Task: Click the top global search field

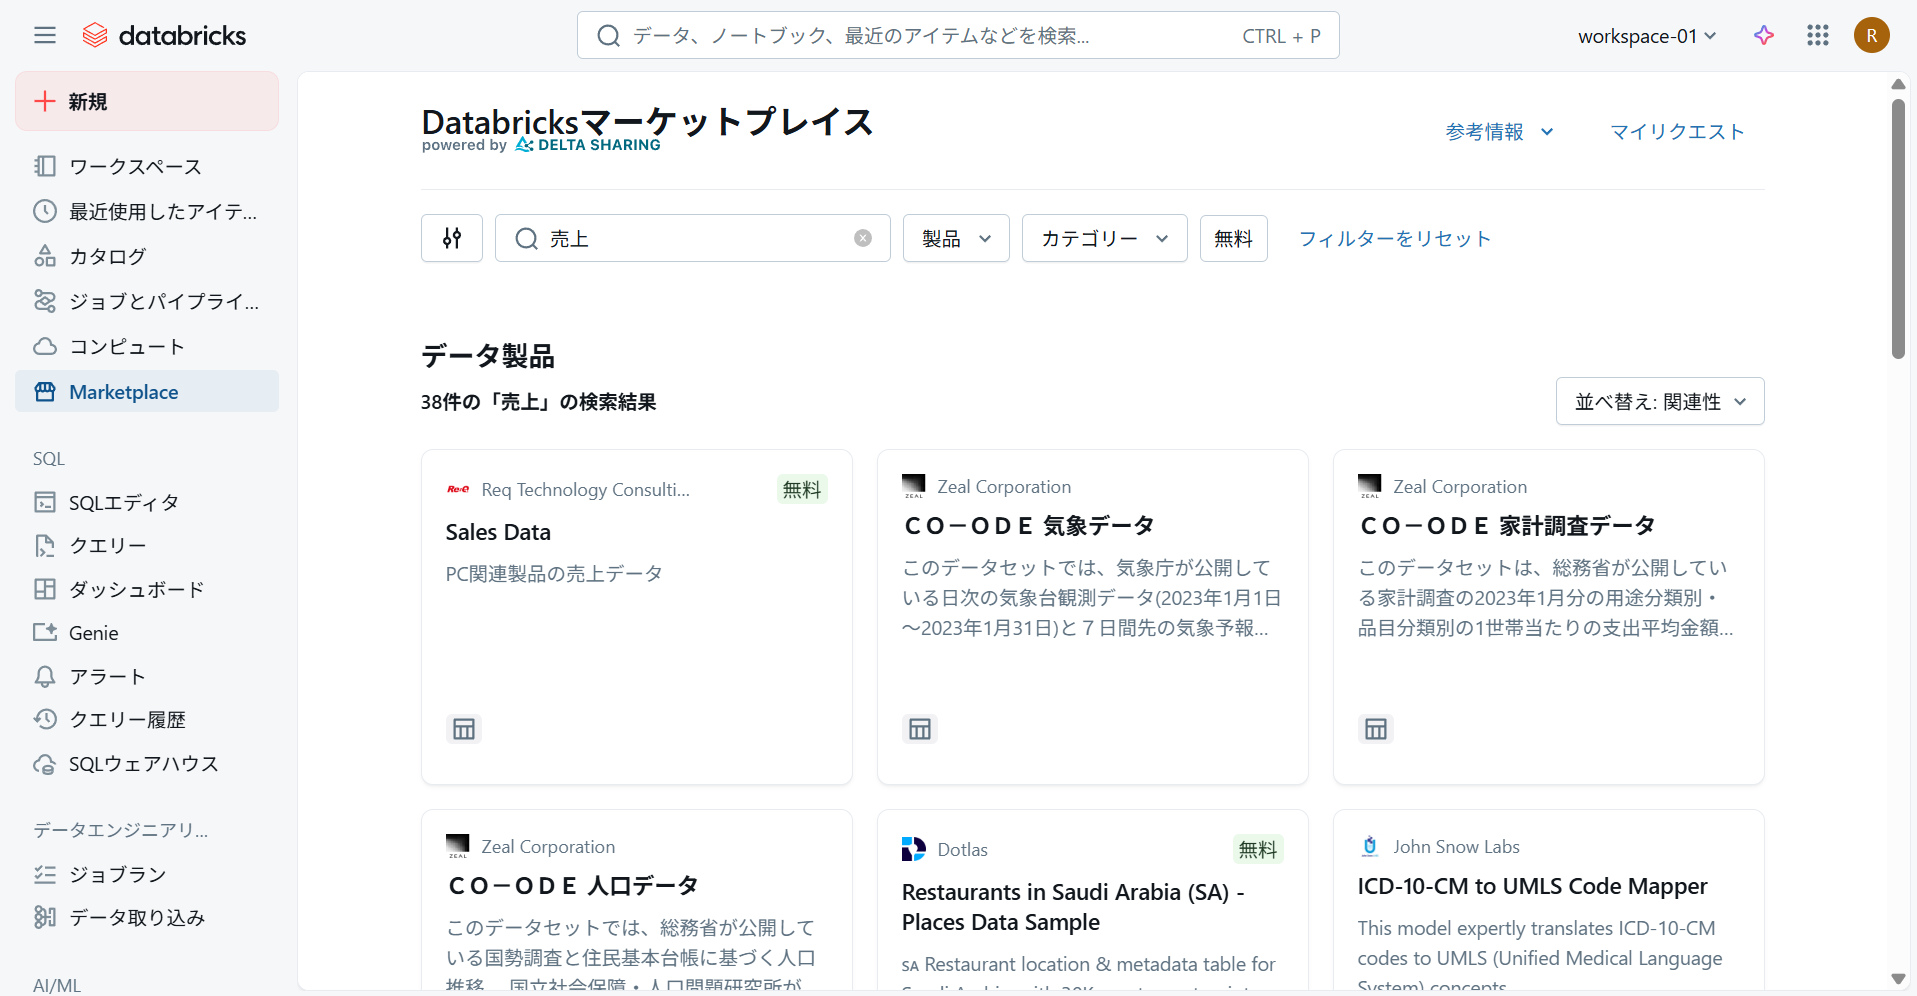Action: (957, 36)
